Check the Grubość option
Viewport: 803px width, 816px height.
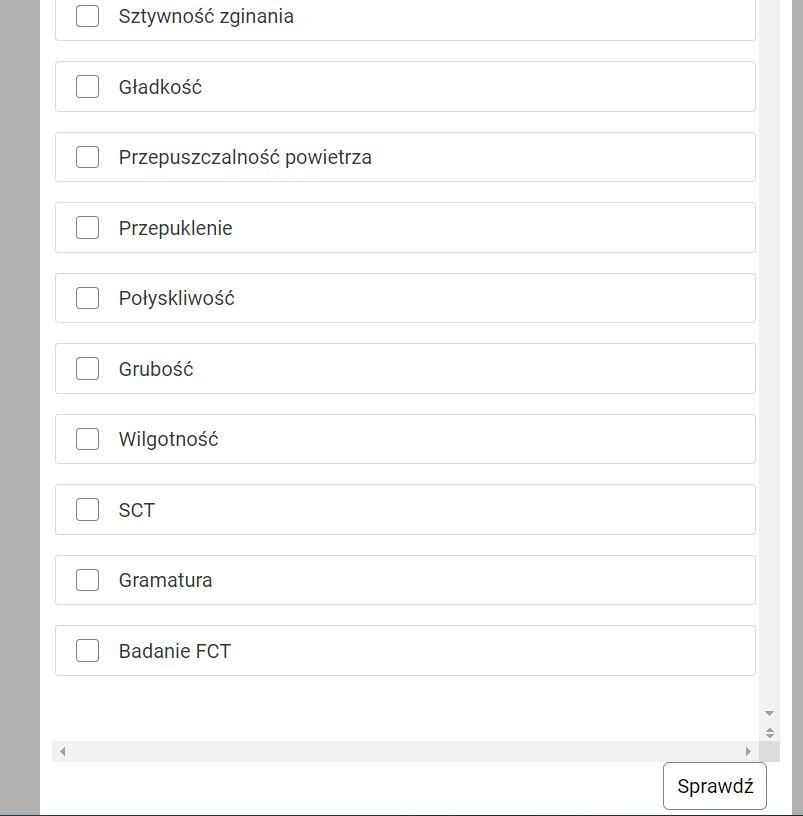88,369
